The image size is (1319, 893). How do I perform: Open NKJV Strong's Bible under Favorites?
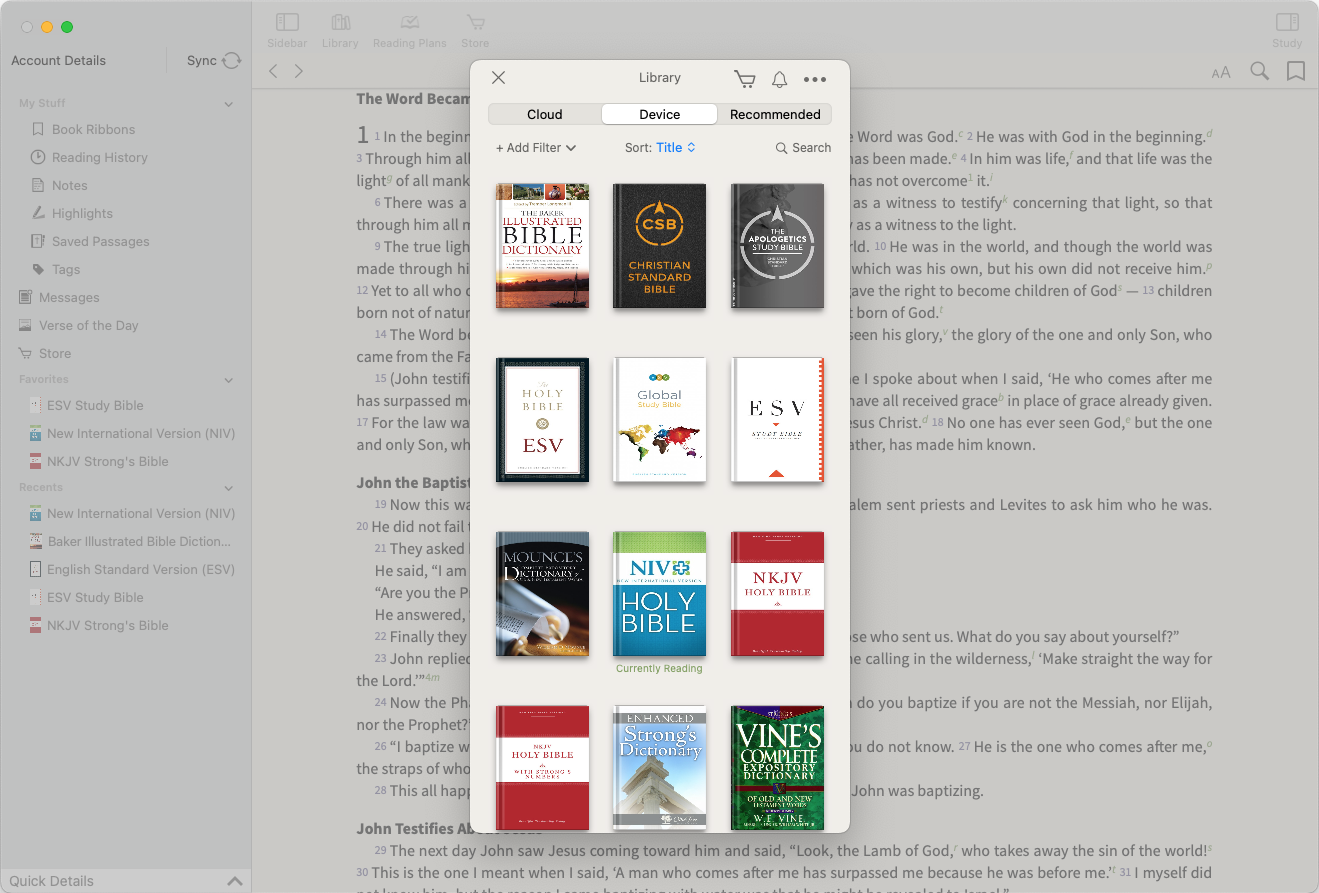tap(107, 461)
